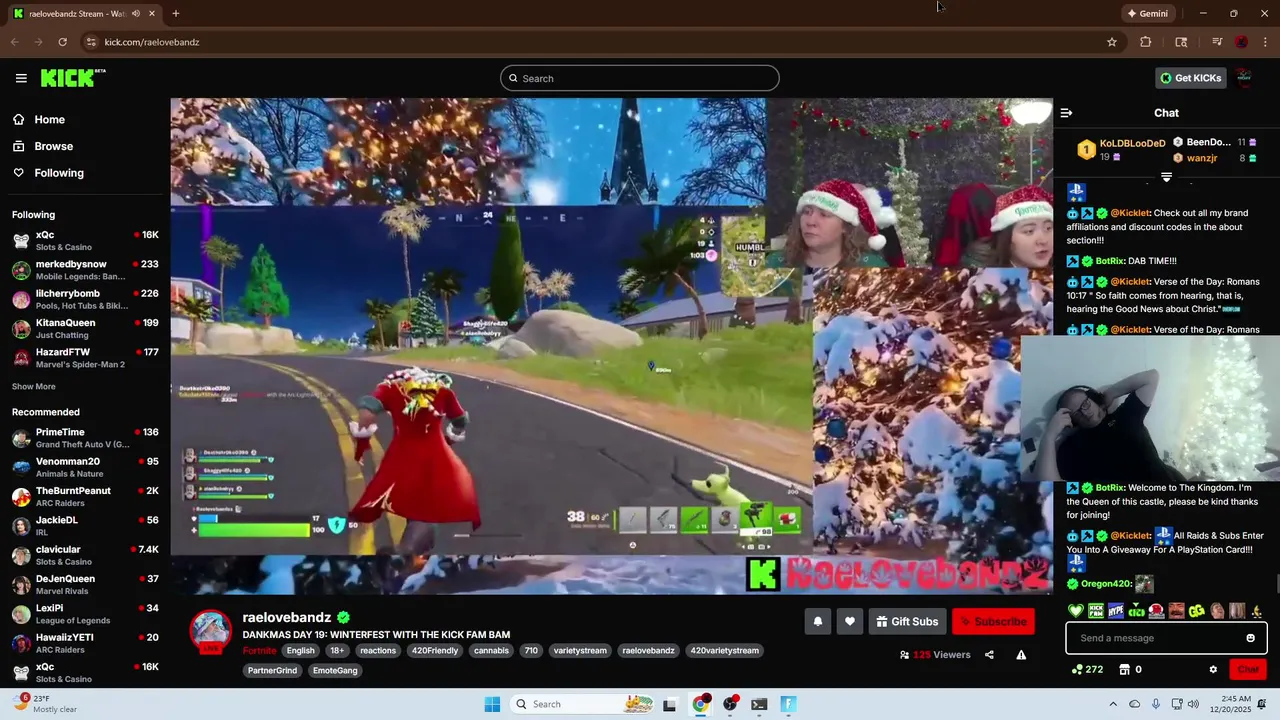Viewport: 1280px width, 720px height.
Task: Mute the tab via speaker icon
Action: tap(136, 13)
